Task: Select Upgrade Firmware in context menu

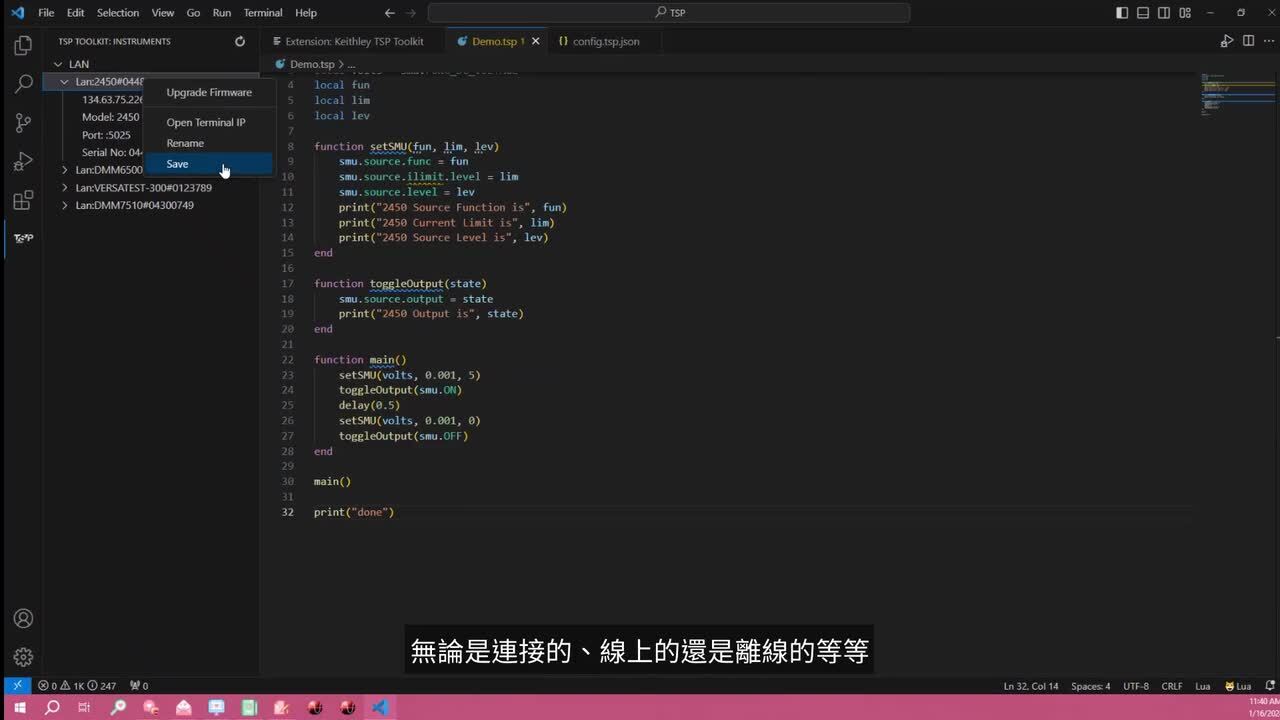Action: point(209,92)
